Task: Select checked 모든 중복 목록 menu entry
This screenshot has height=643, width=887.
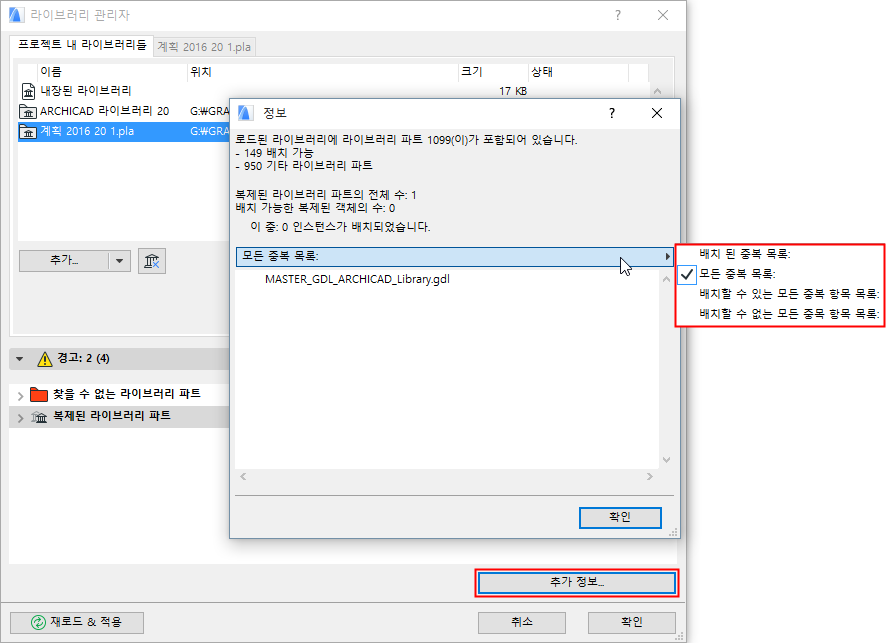Action: tap(780, 274)
